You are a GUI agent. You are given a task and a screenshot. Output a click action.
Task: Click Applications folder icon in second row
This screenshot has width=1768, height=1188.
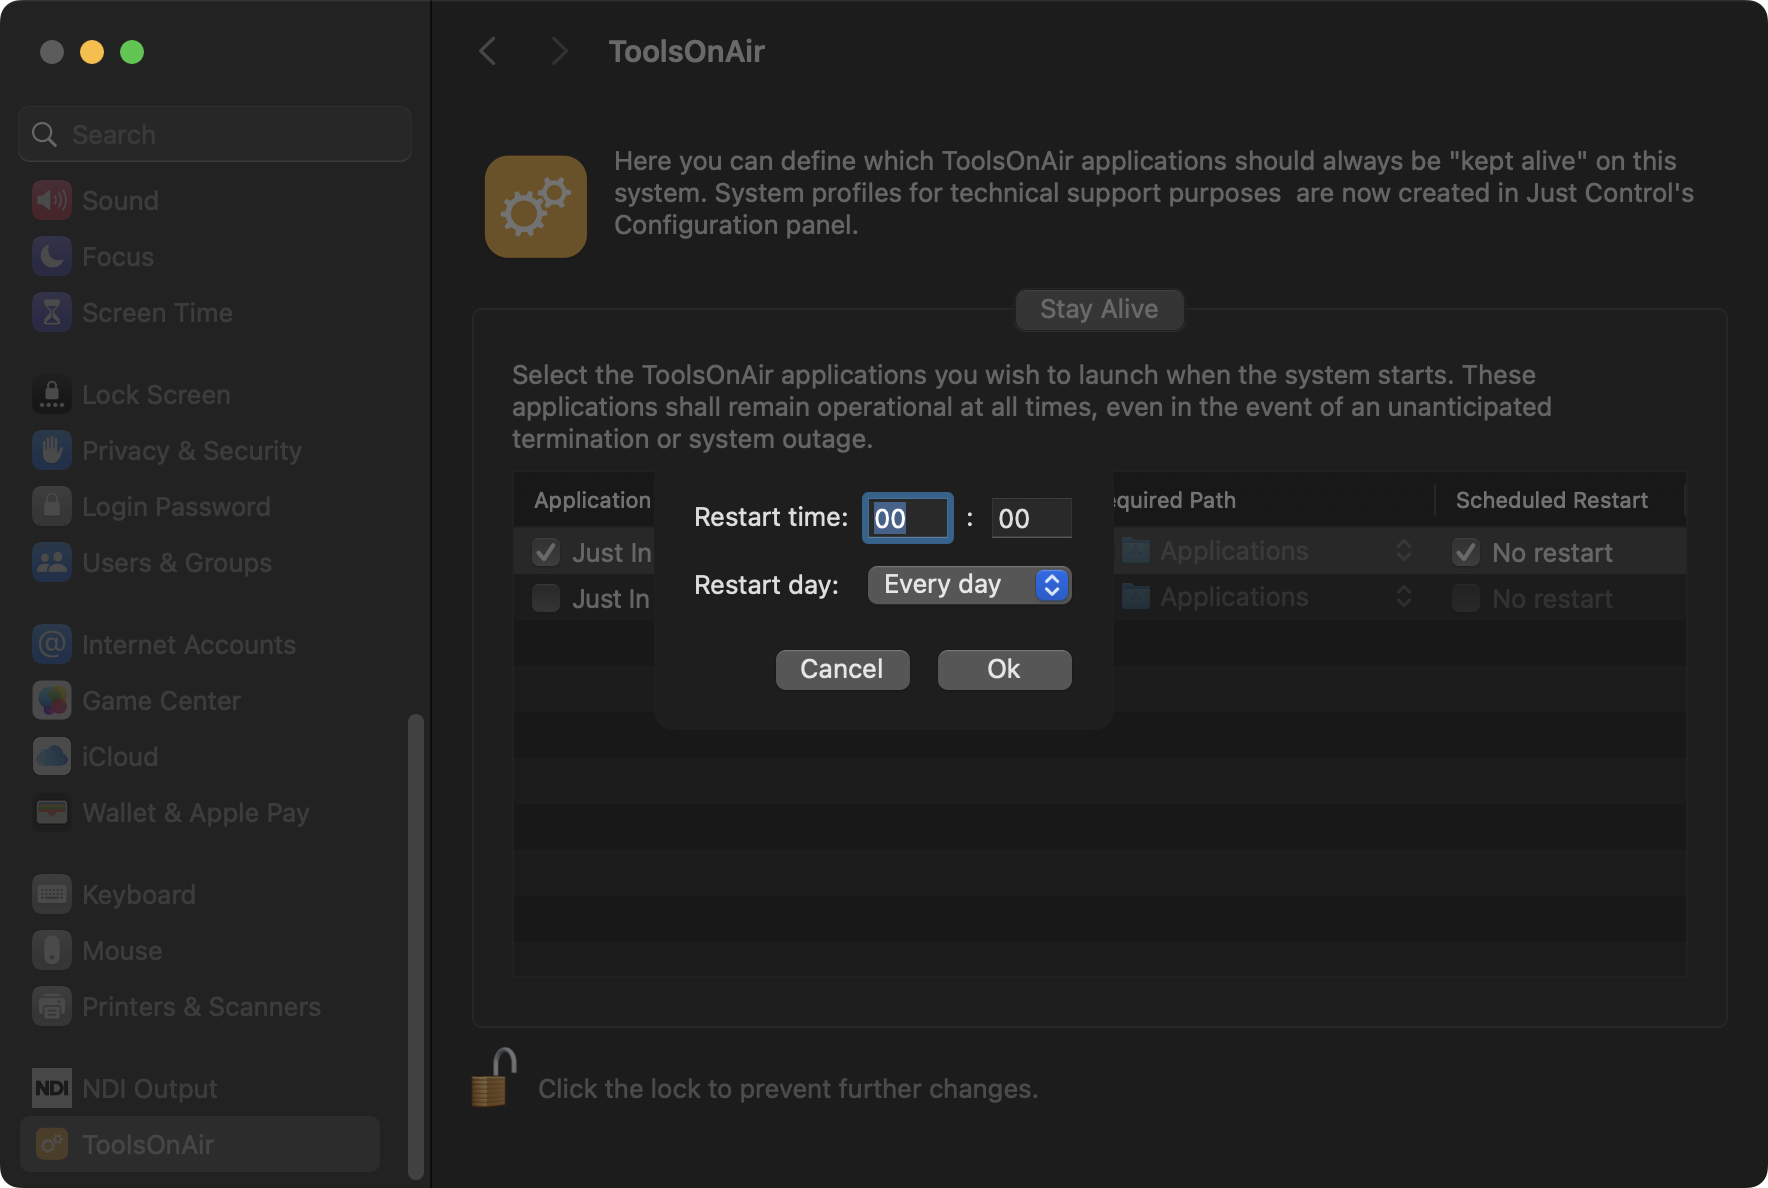[x=1136, y=597]
